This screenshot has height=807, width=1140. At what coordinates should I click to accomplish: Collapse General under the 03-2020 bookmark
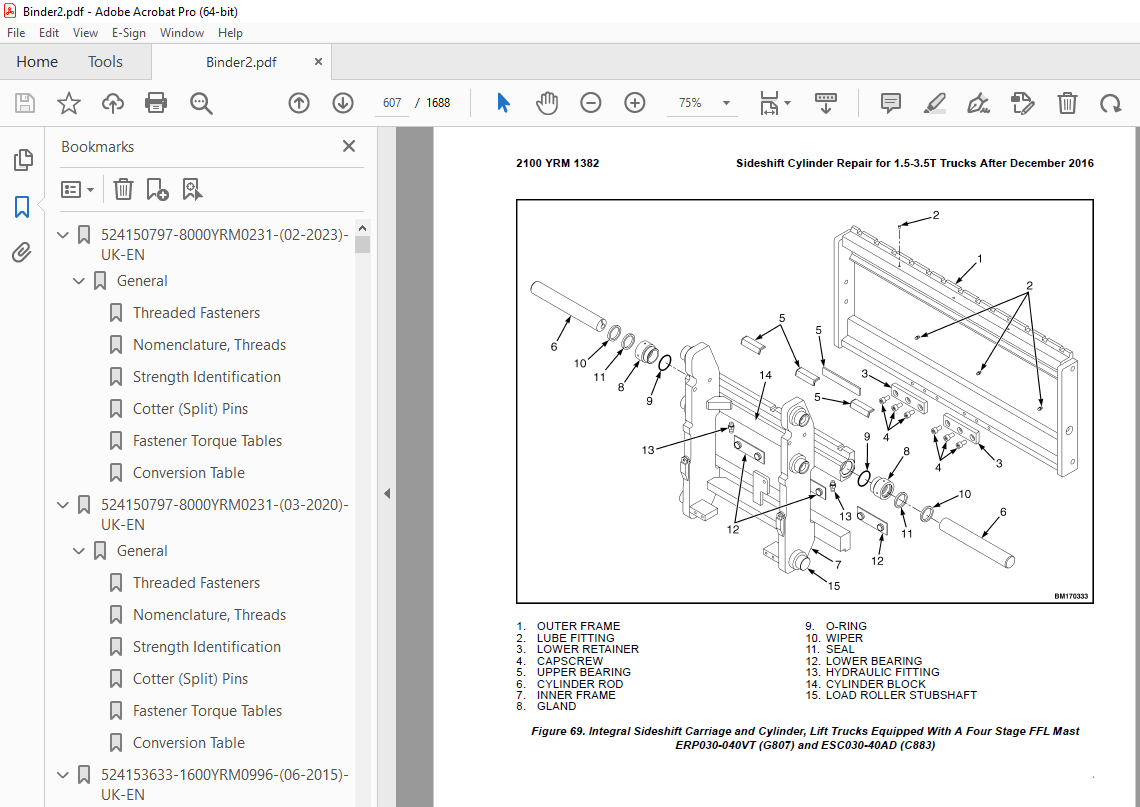(79, 551)
